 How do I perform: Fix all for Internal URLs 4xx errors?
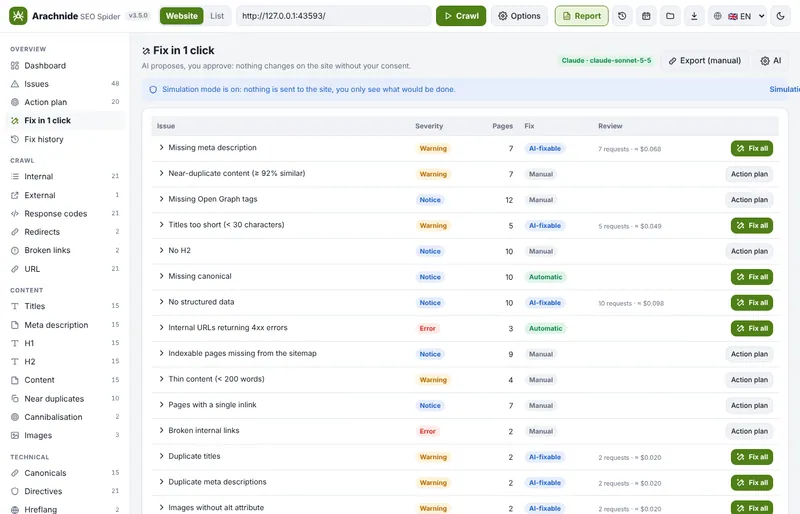click(x=752, y=328)
